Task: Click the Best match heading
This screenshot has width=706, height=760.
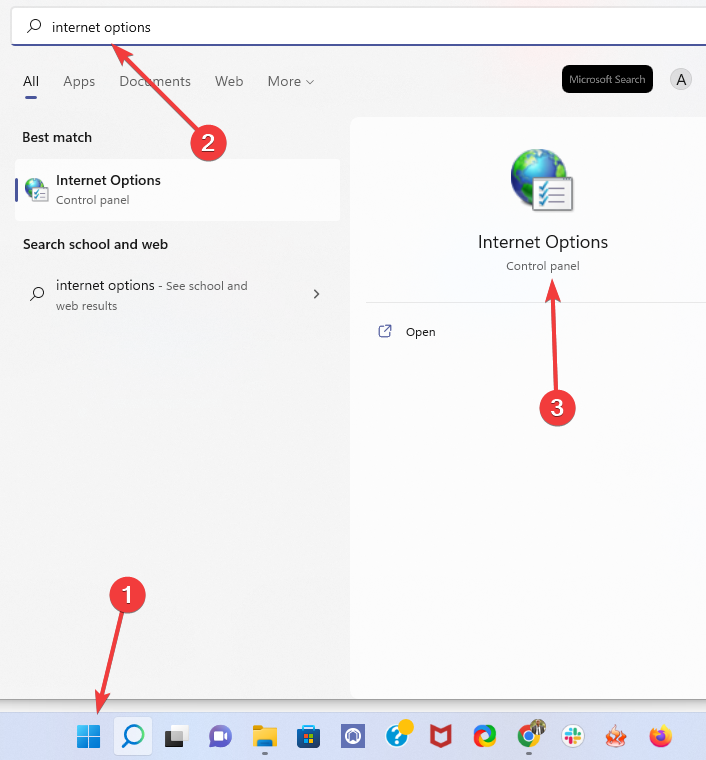Action: click(57, 137)
